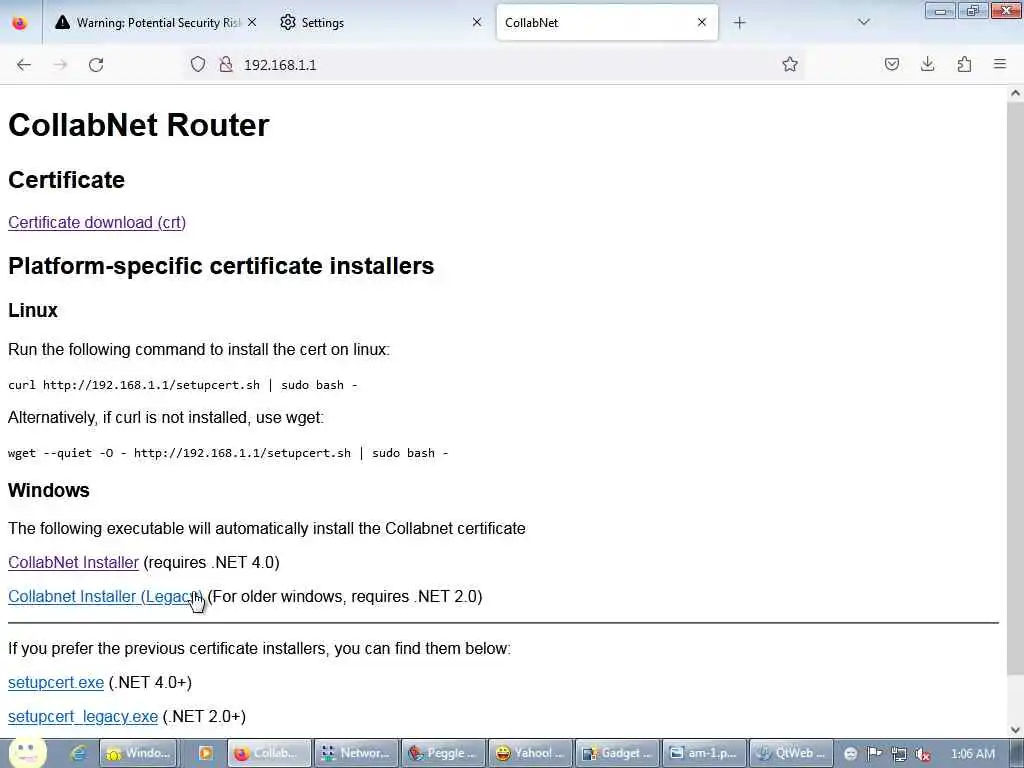Click the address bar showing 192.168.1.1
Image resolution: width=1024 pixels, height=768 pixels.
point(494,65)
